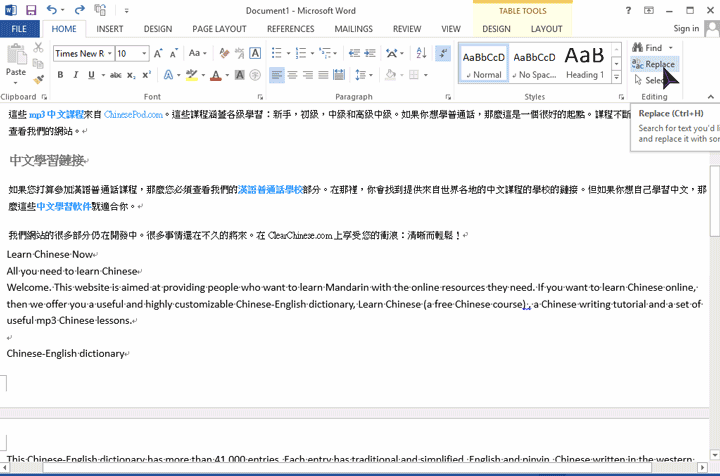720x476 pixels.
Task: Open the Phonetic Guide icon
Action: [240, 53]
